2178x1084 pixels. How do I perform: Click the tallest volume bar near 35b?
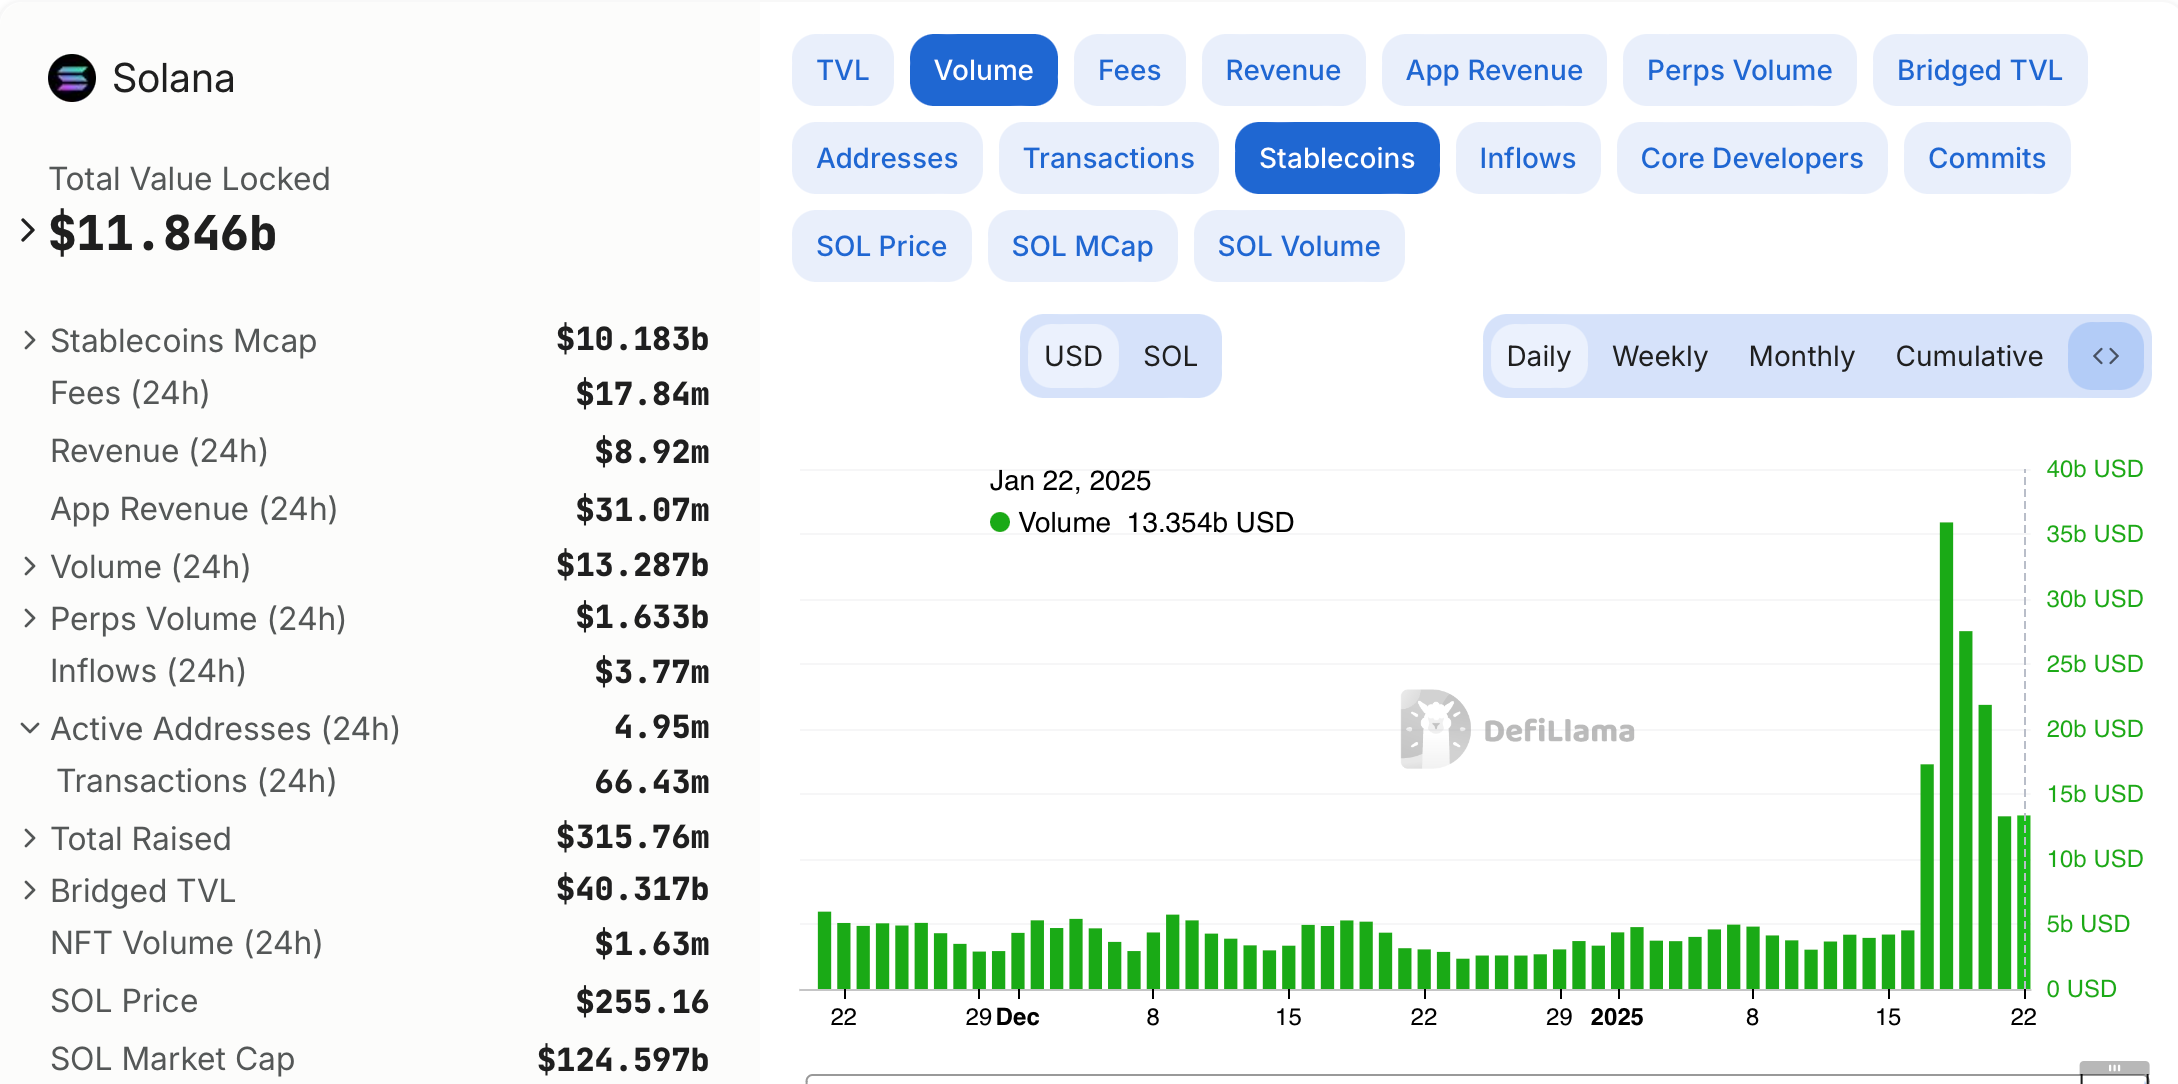pyautogui.click(x=1946, y=755)
